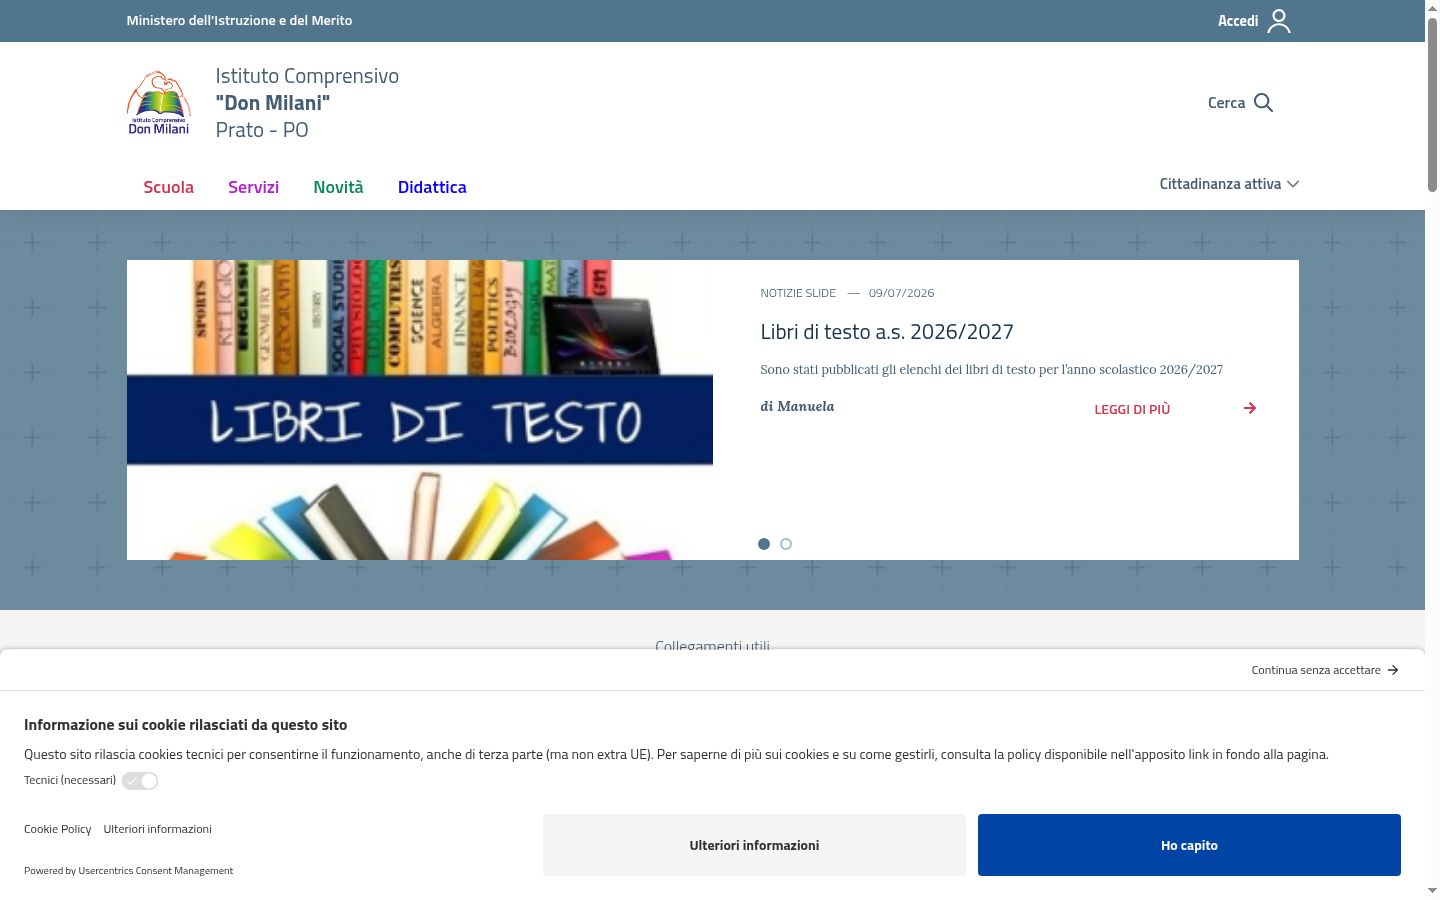Image resolution: width=1440 pixels, height=900 pixels.
Task: Click the grey Ulteriori informazioni button
Action: 754,845
